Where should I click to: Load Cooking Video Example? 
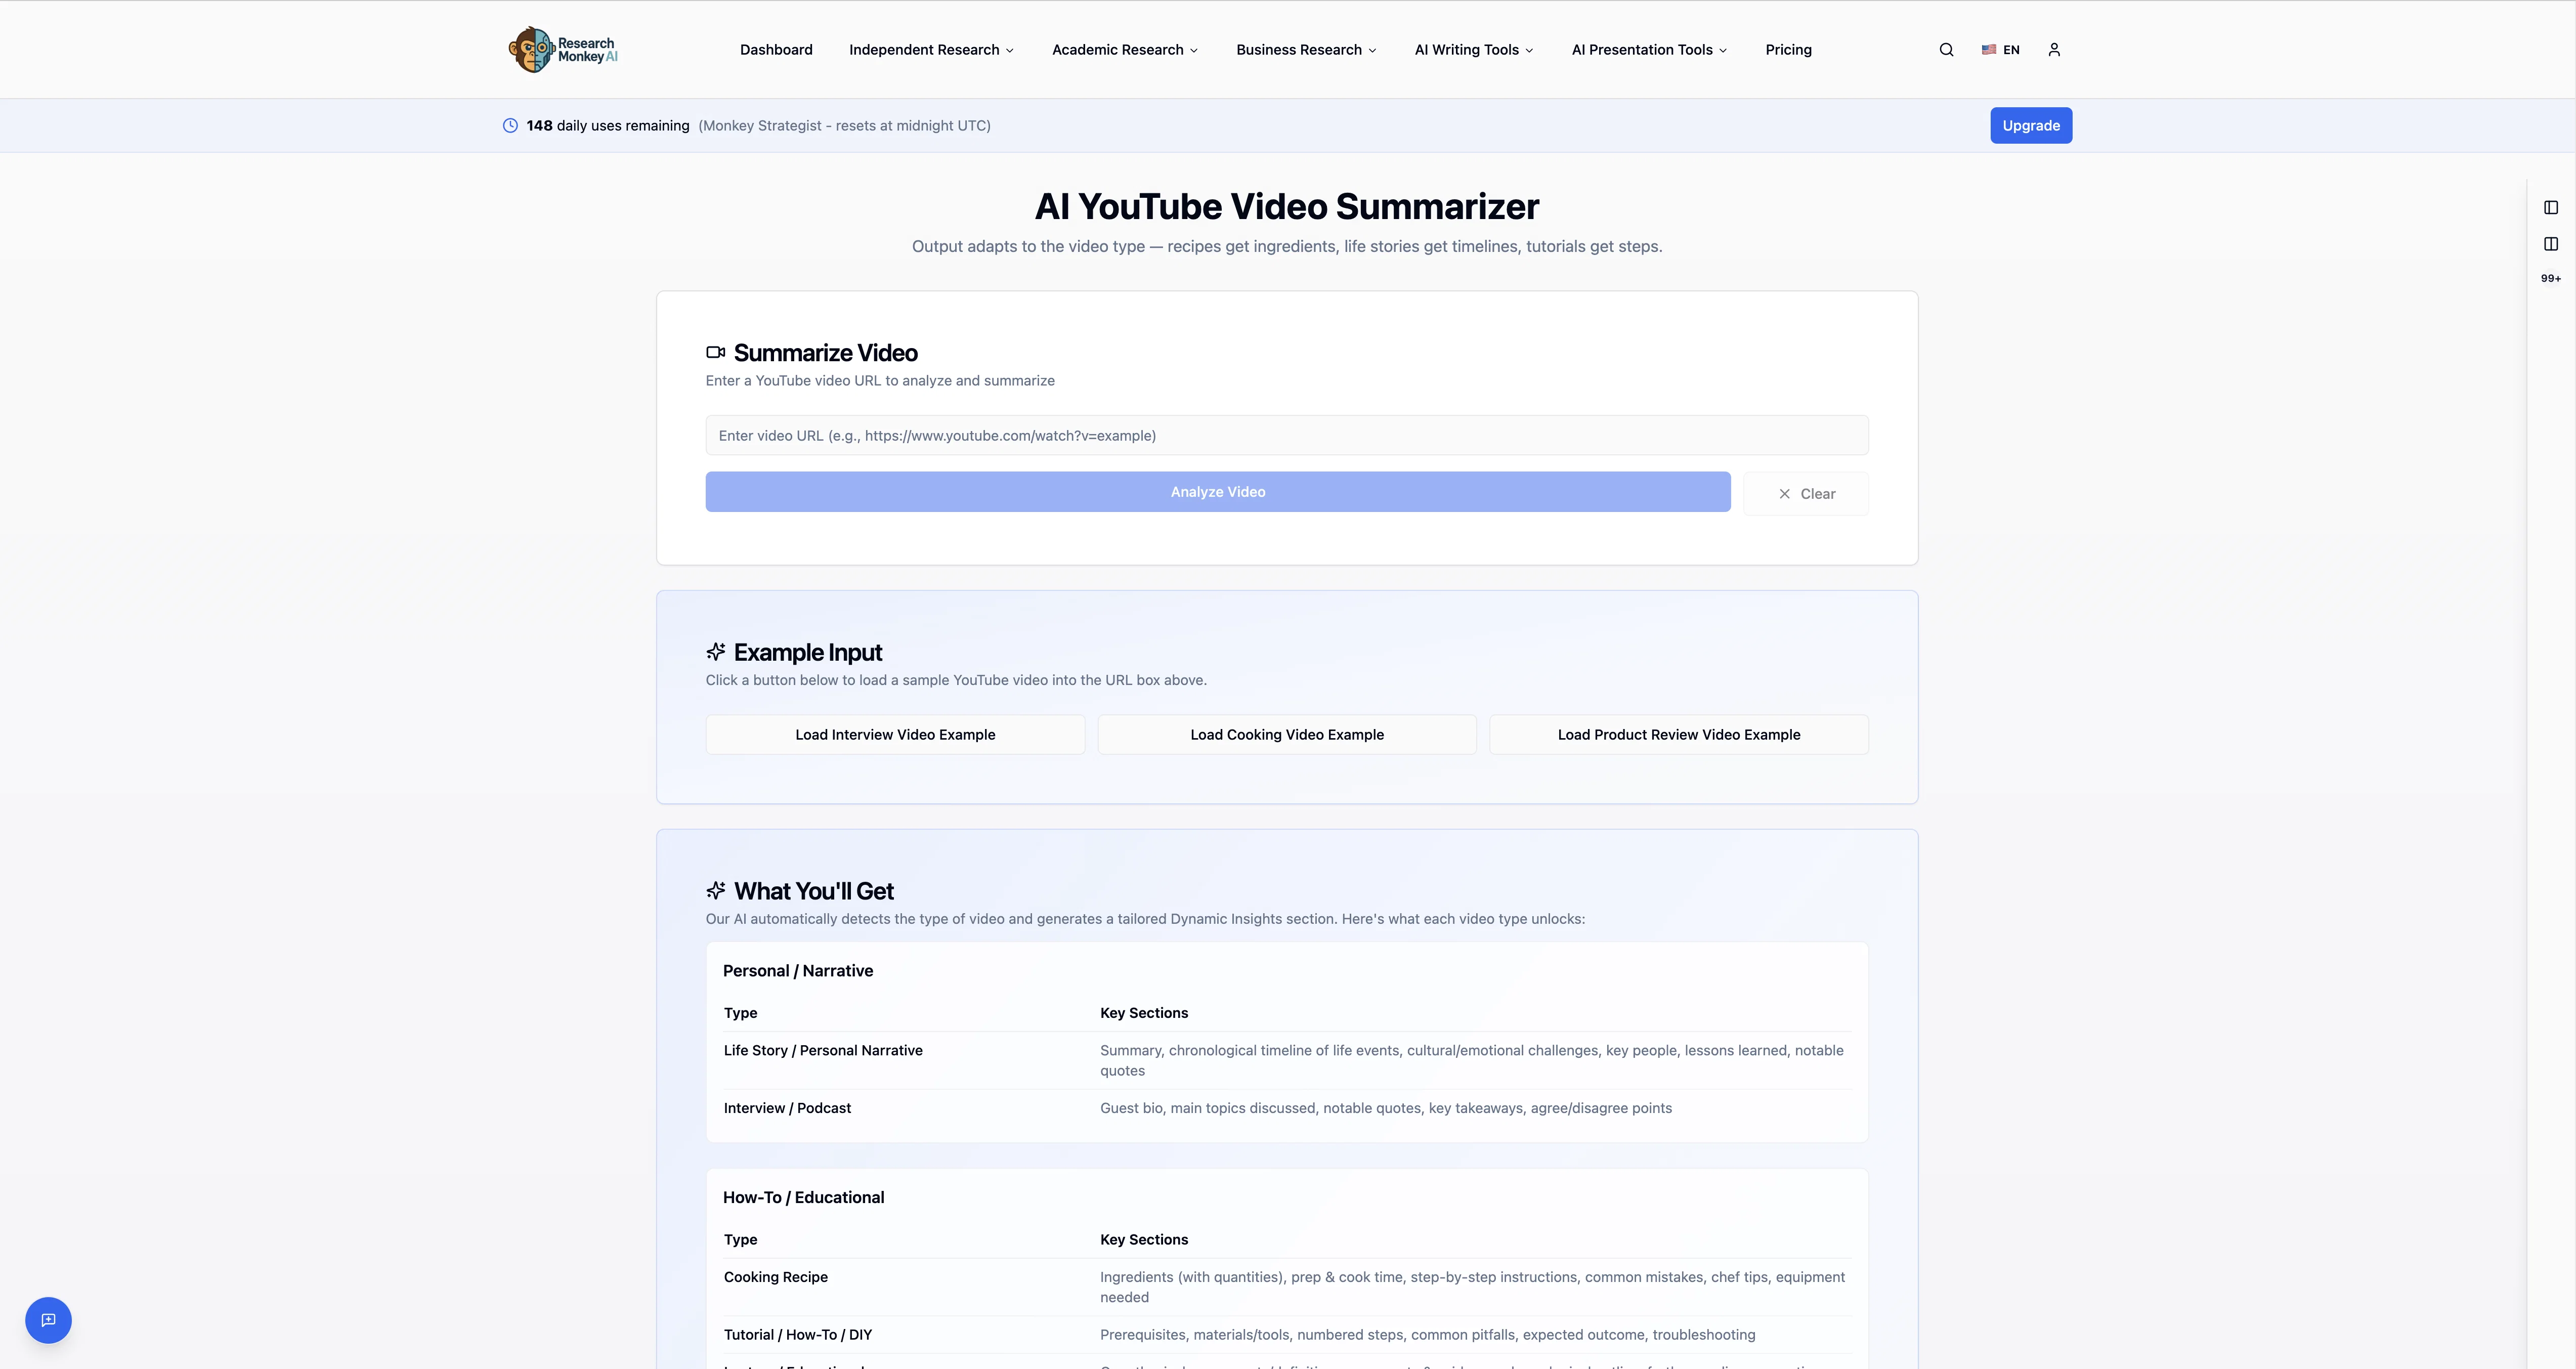point(1287,735)
